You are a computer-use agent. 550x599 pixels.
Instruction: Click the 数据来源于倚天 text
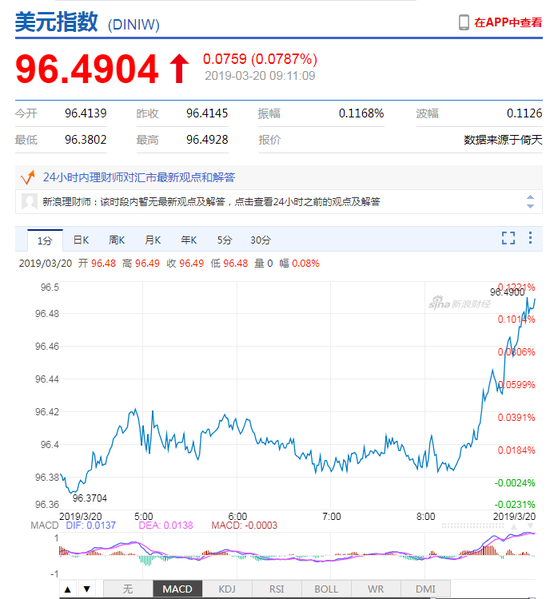coord(503,140)
